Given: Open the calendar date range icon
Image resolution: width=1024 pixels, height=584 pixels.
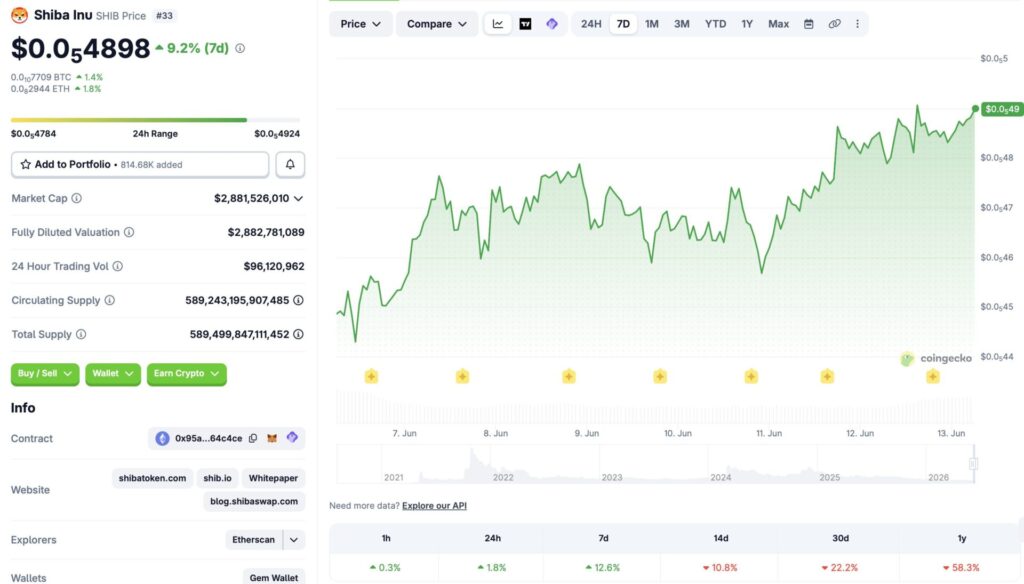Looking at the screenshot, I should [808, 24].
